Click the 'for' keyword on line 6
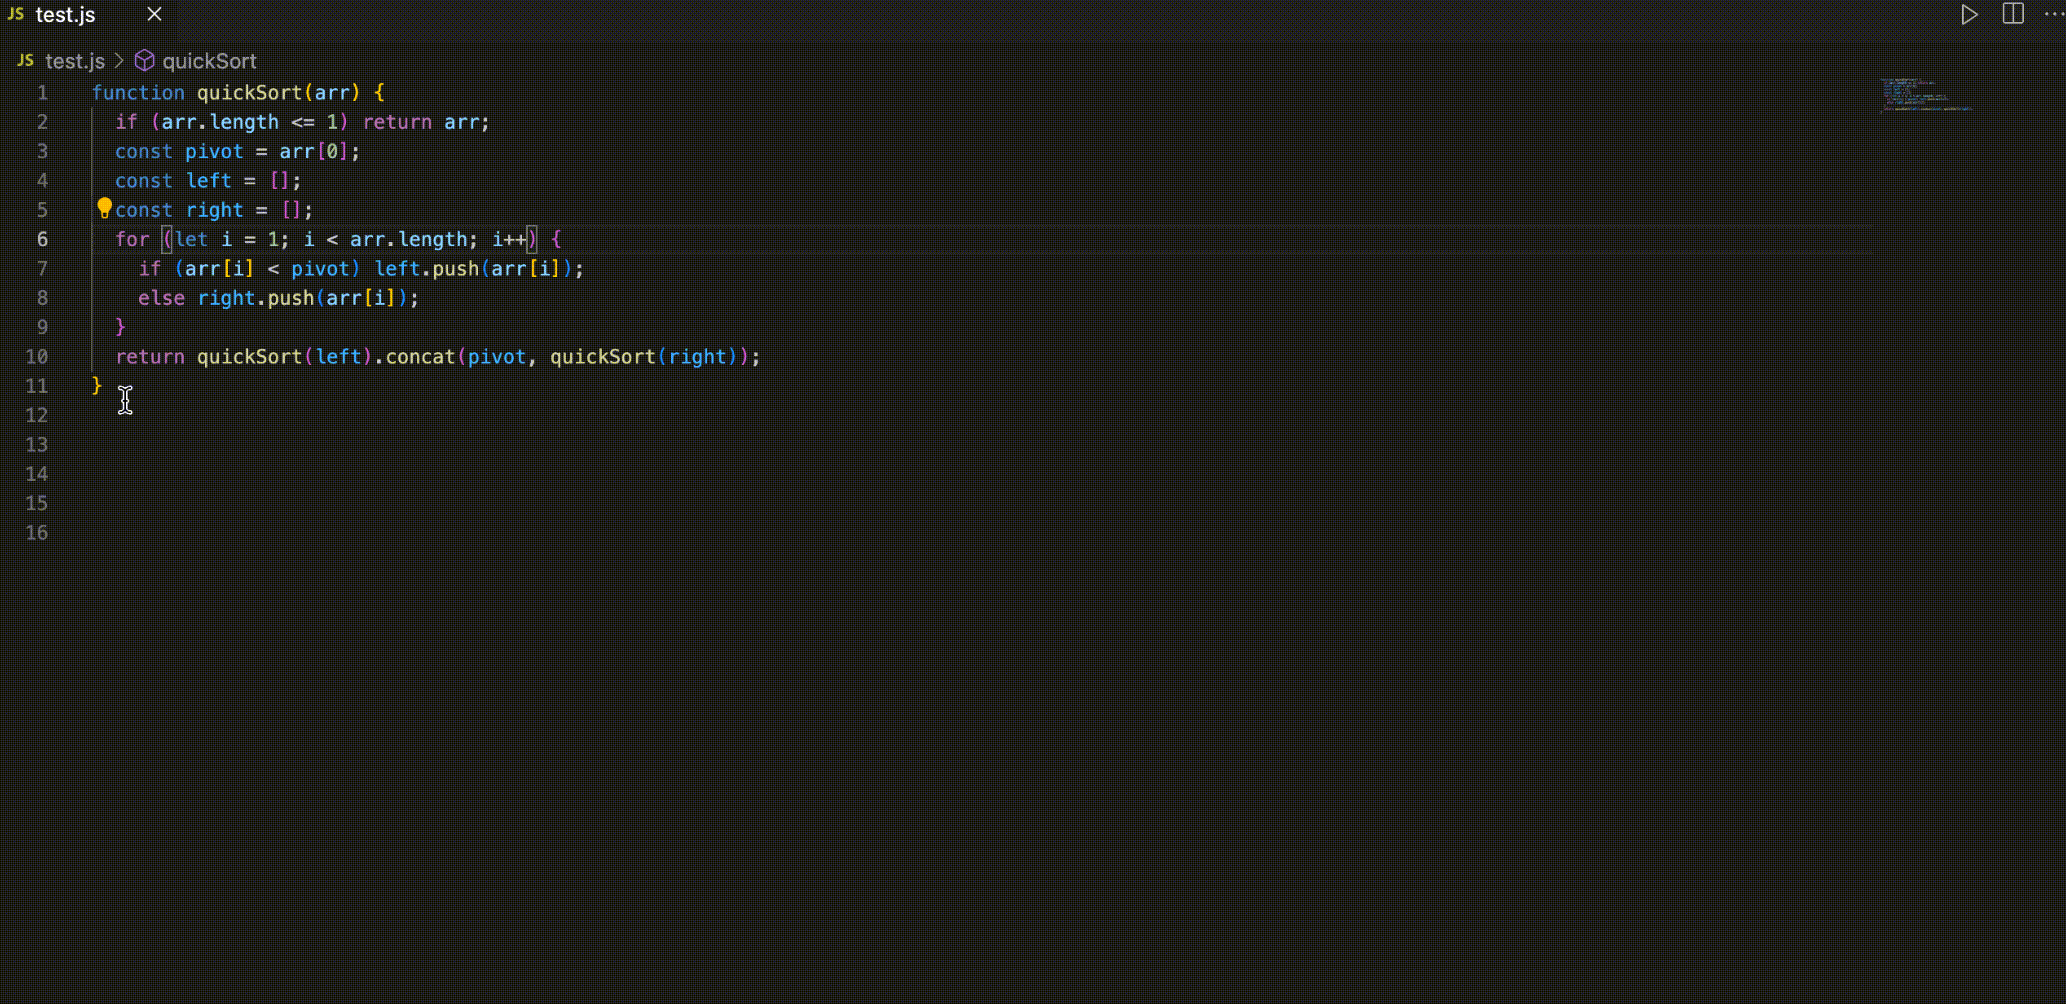2066x1004 pixels. [132, 239]
